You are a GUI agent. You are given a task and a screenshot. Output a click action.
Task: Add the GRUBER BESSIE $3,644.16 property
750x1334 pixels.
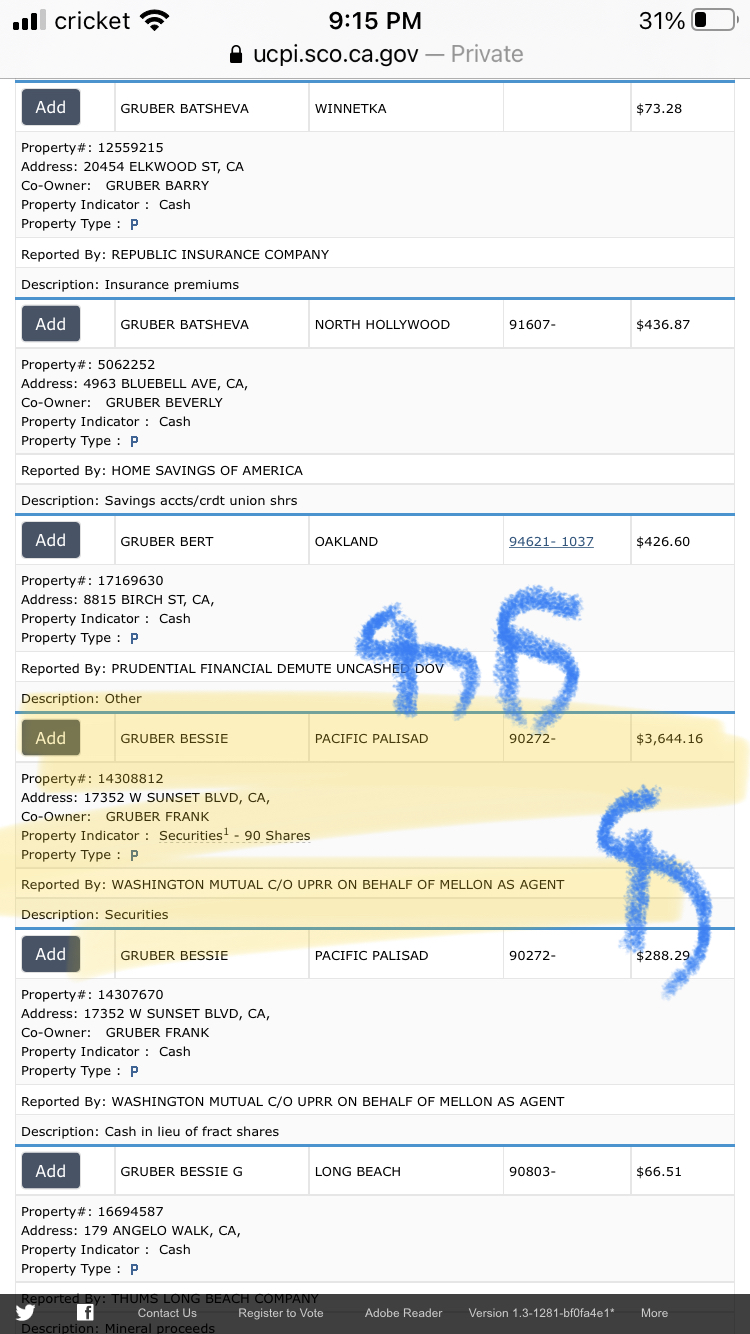[51, 738]
